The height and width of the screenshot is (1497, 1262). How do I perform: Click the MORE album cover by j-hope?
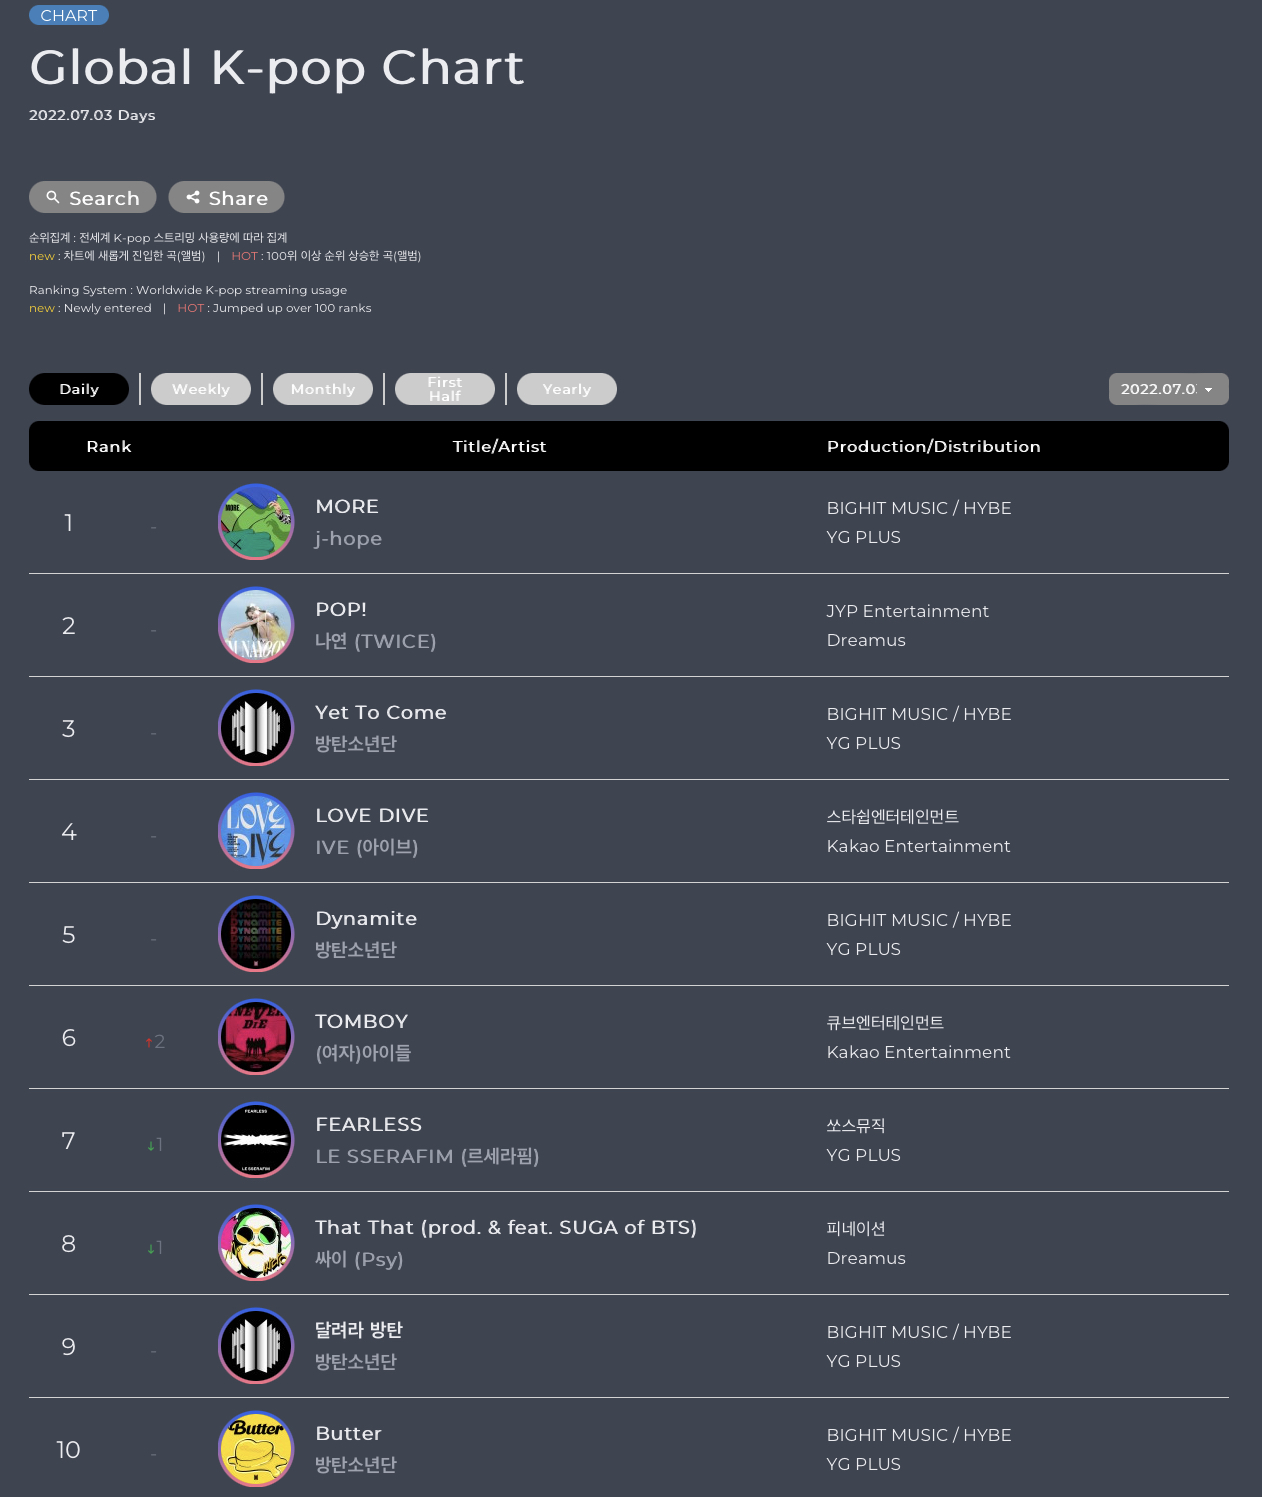256,522
